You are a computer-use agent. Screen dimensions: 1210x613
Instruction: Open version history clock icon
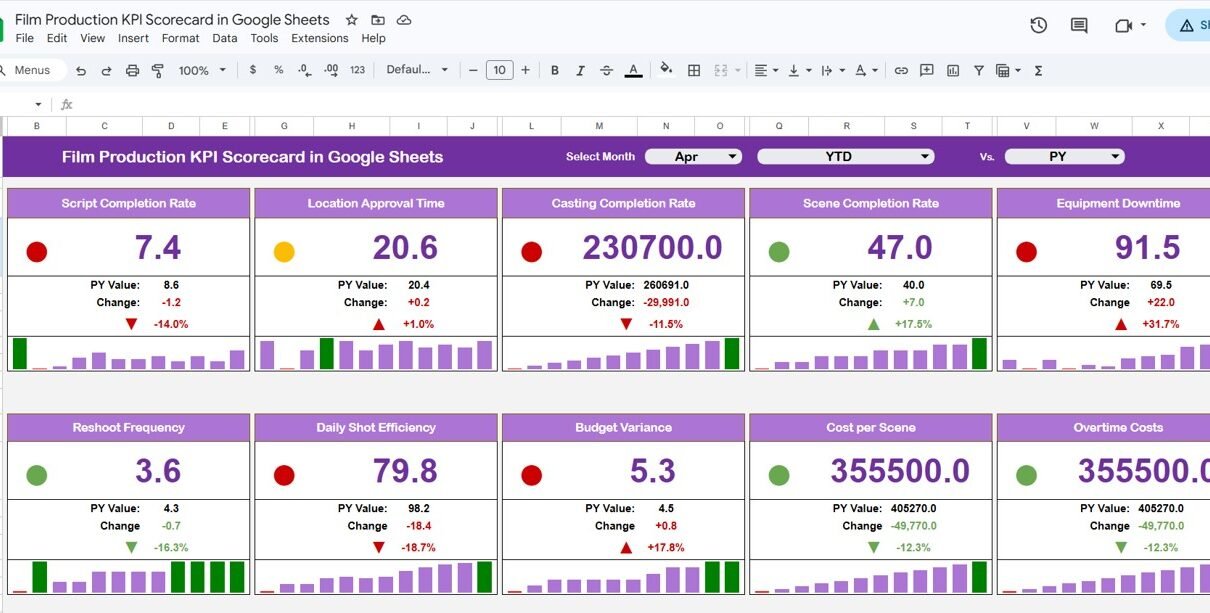(1038, 26)
